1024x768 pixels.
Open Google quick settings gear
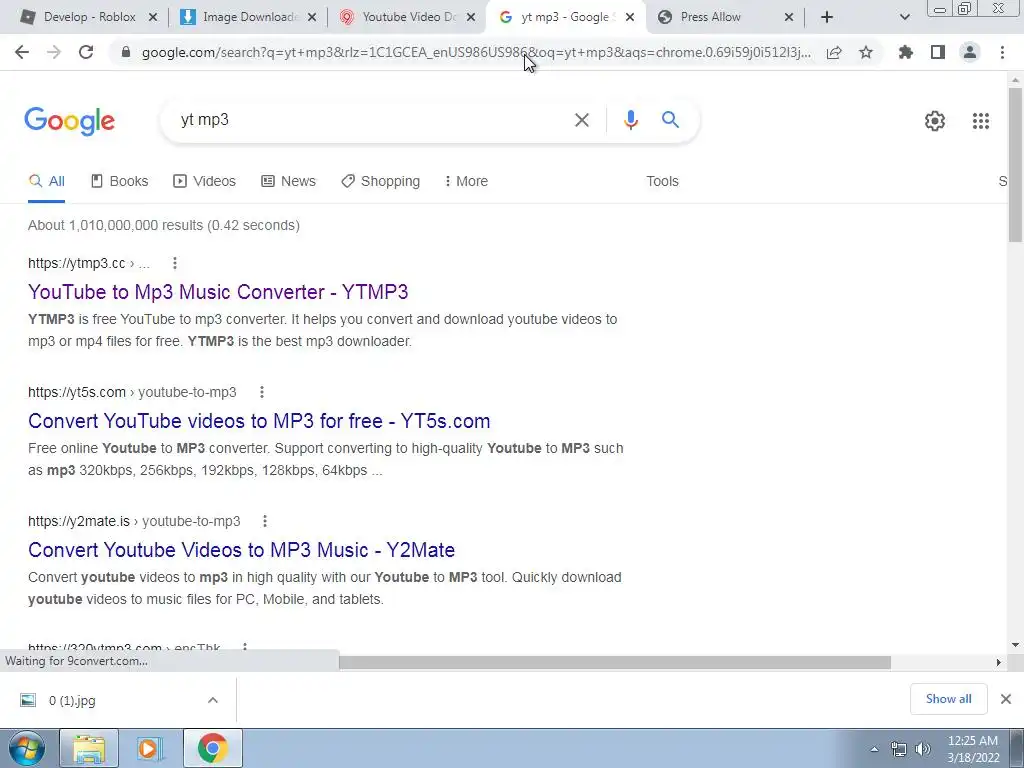(935, 121)
